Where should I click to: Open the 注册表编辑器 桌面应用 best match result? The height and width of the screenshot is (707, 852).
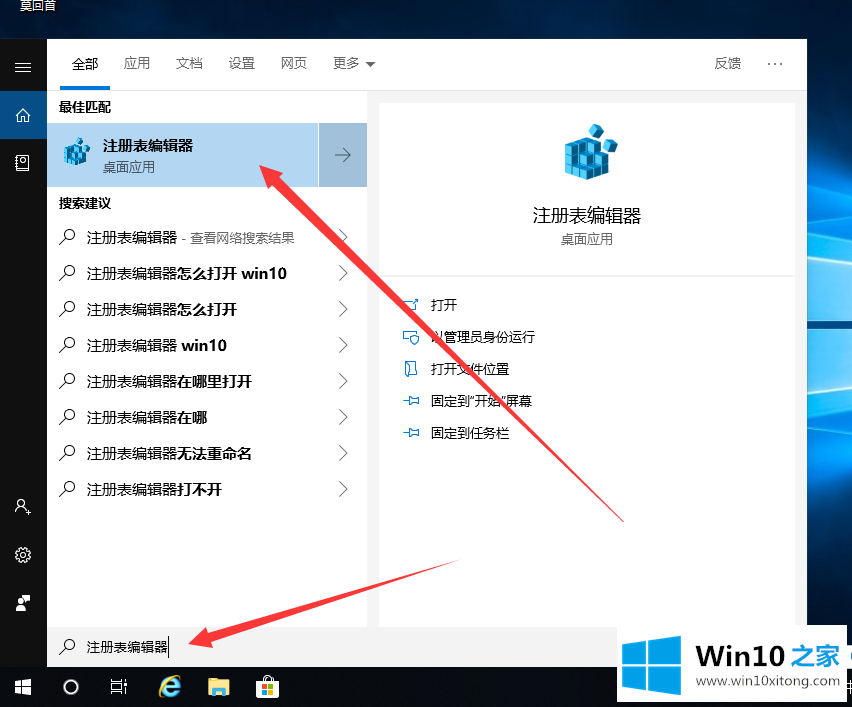(x=183, y=155)
